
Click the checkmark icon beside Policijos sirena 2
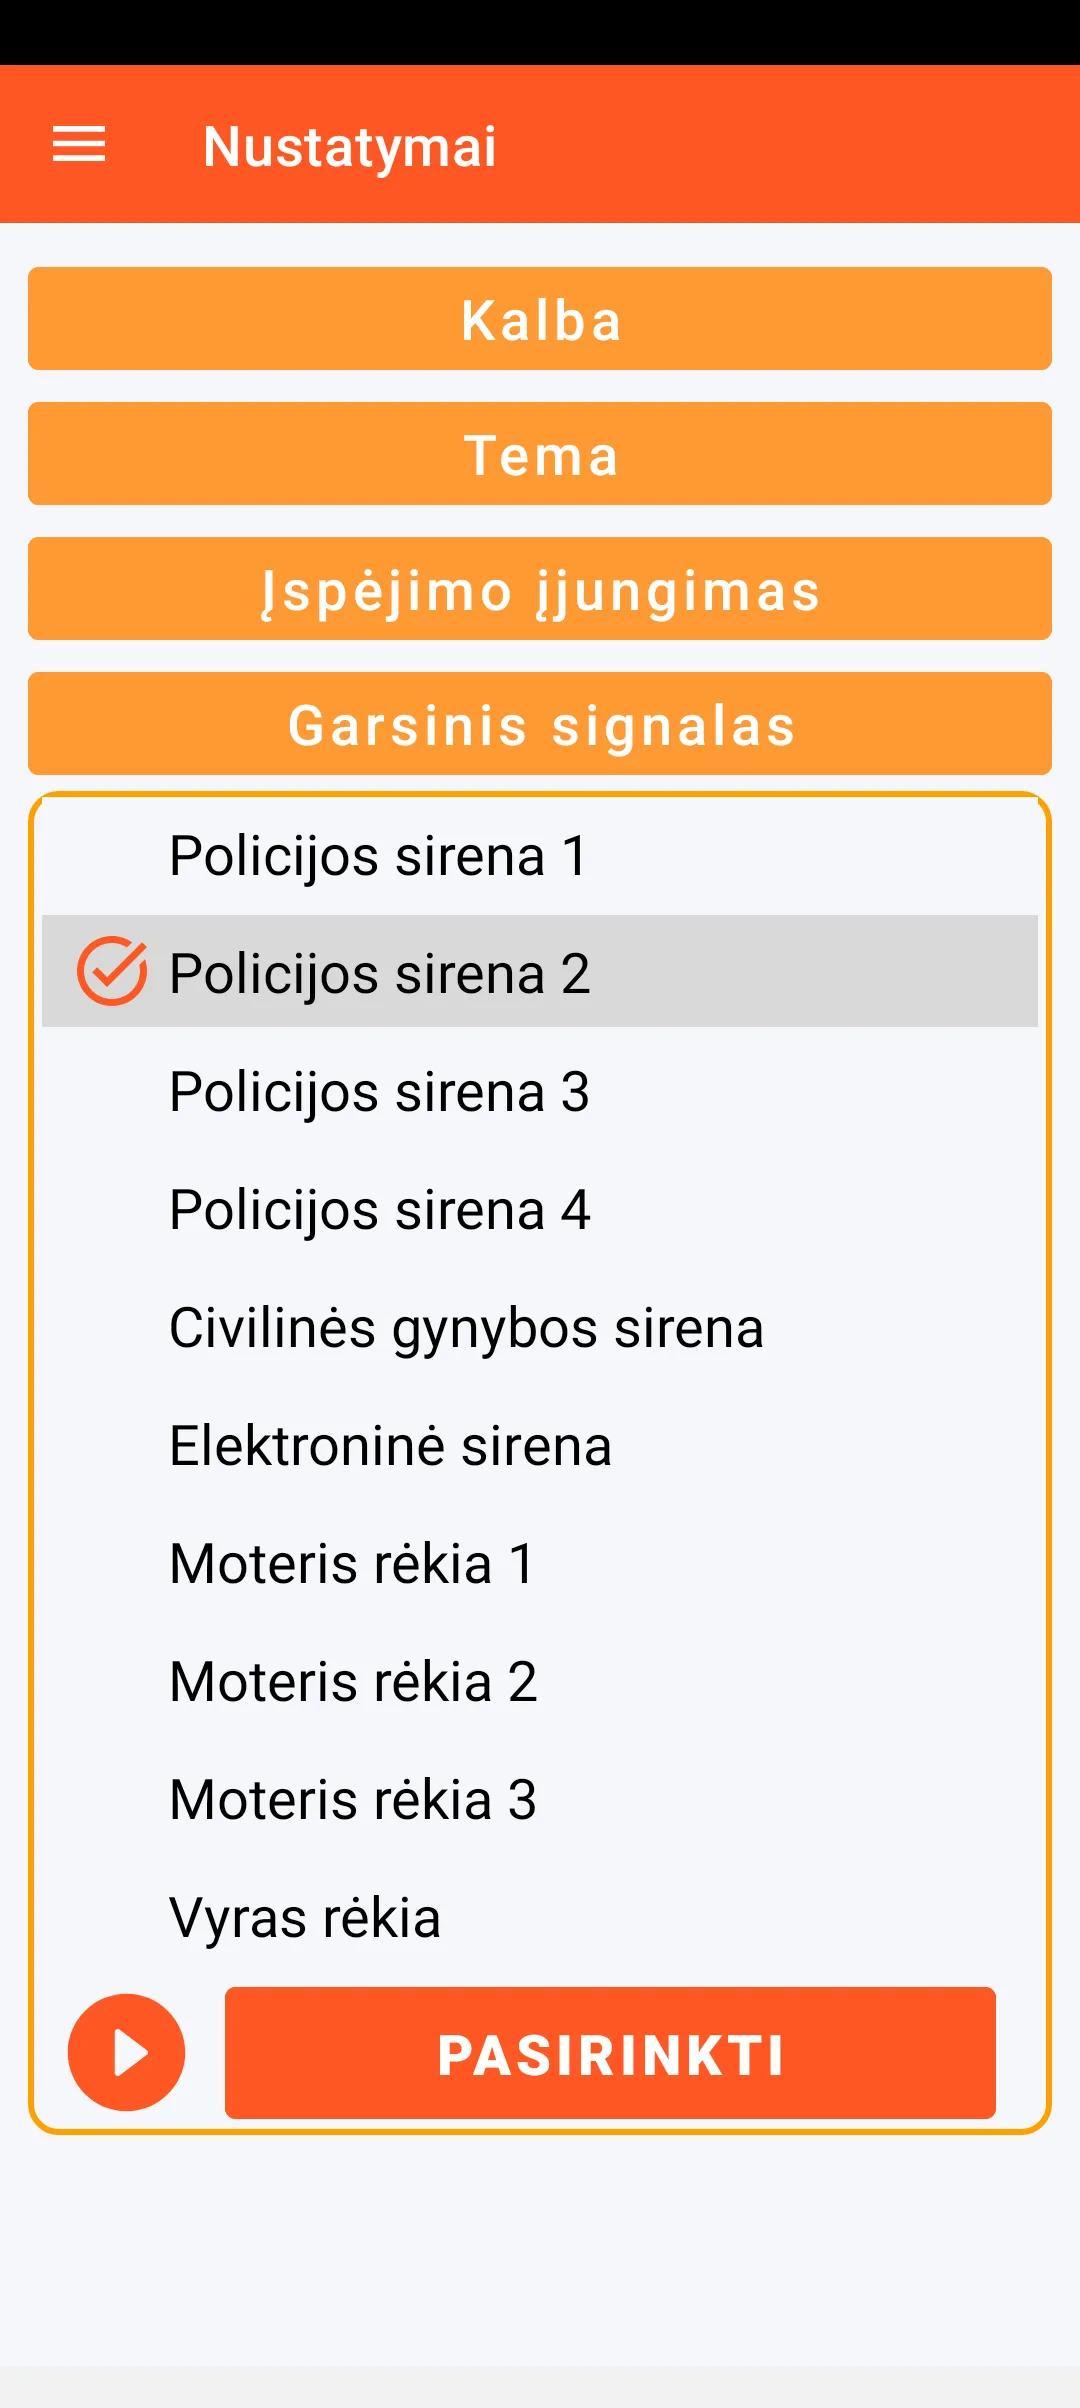coord(112,971)
